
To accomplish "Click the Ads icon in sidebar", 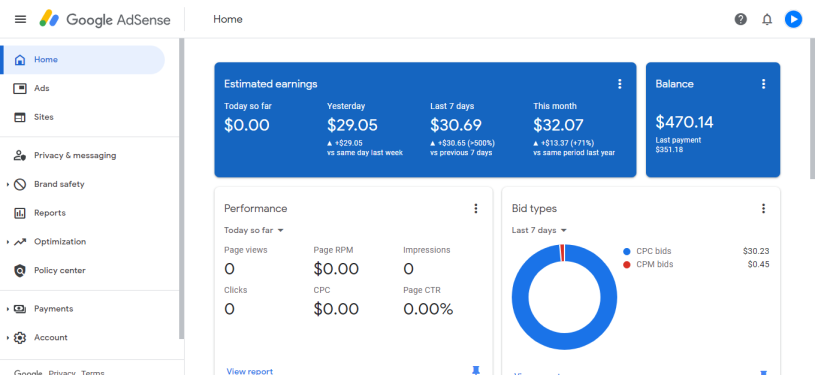I will (20, 88).
